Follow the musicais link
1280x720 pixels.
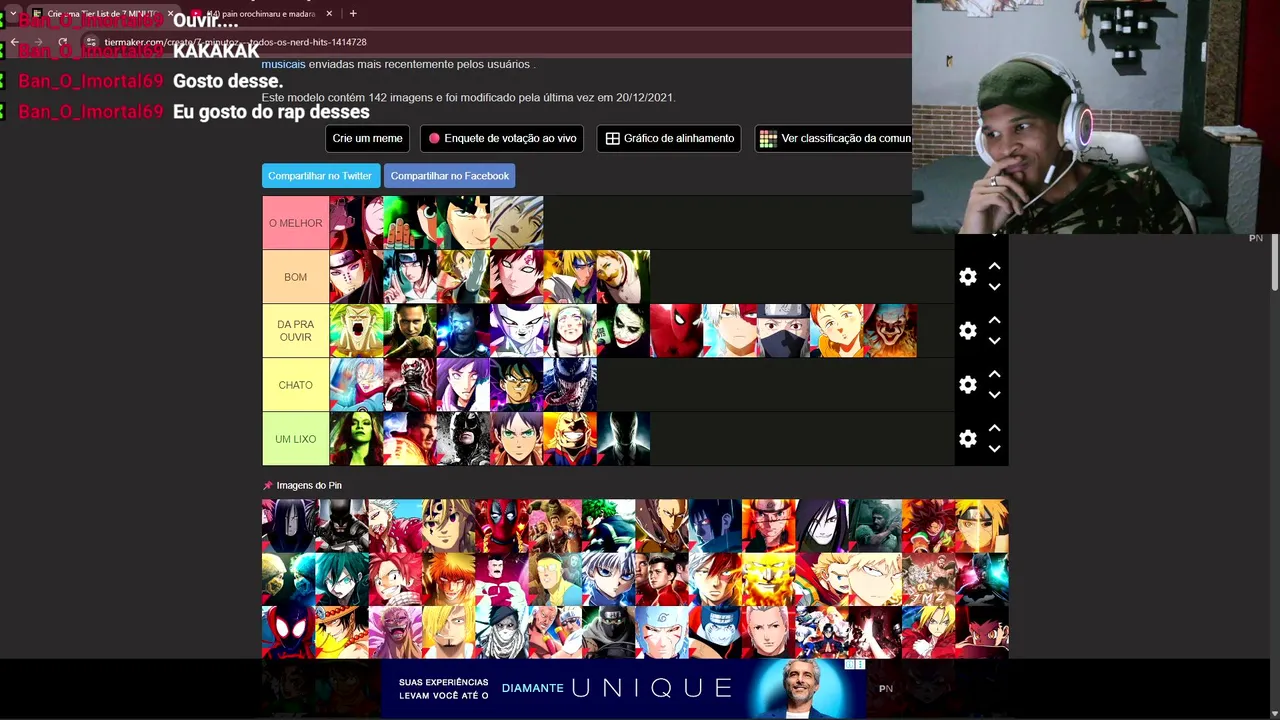point(283,64)
